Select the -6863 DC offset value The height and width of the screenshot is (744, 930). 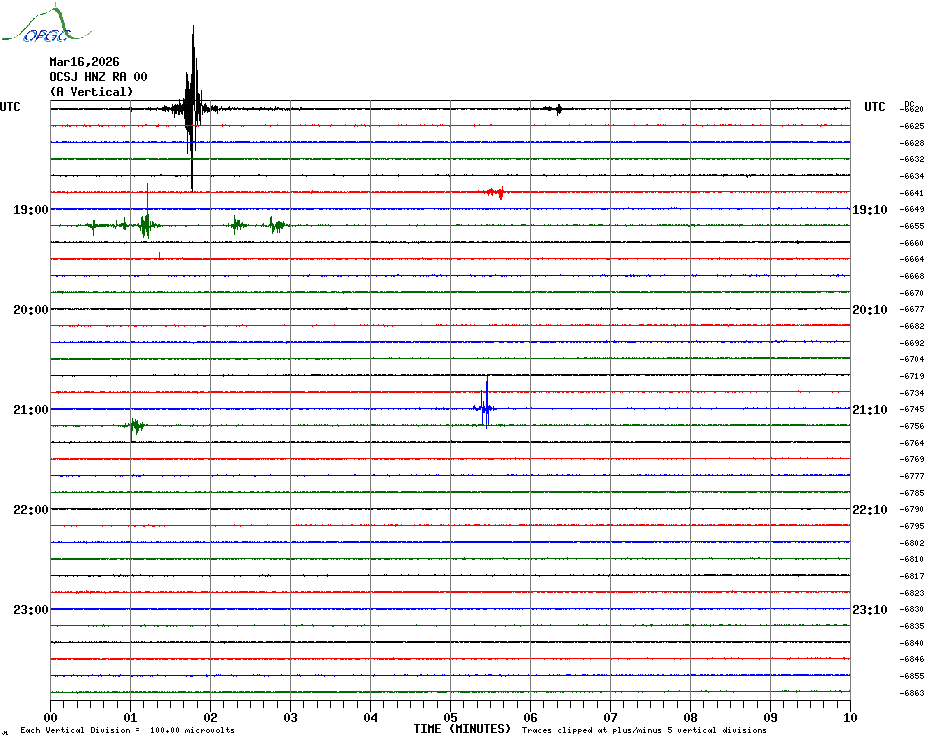pos(912,693)
